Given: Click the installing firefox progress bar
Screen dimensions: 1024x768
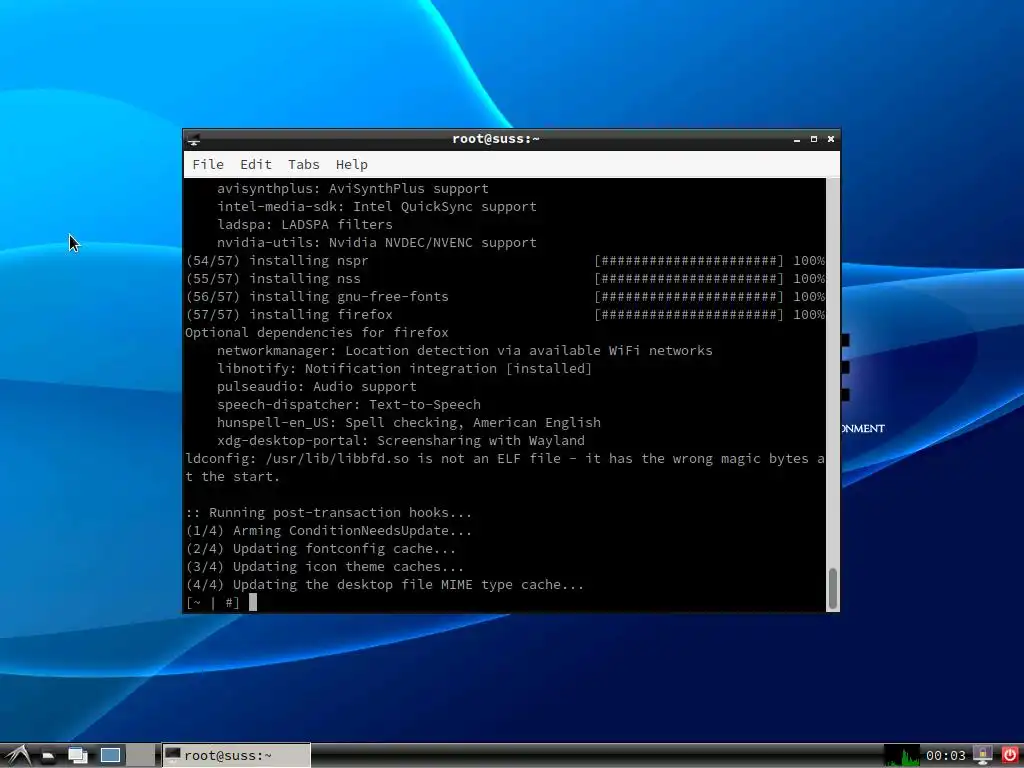Looking at the screenshot, I should click(x=688, y=315).
